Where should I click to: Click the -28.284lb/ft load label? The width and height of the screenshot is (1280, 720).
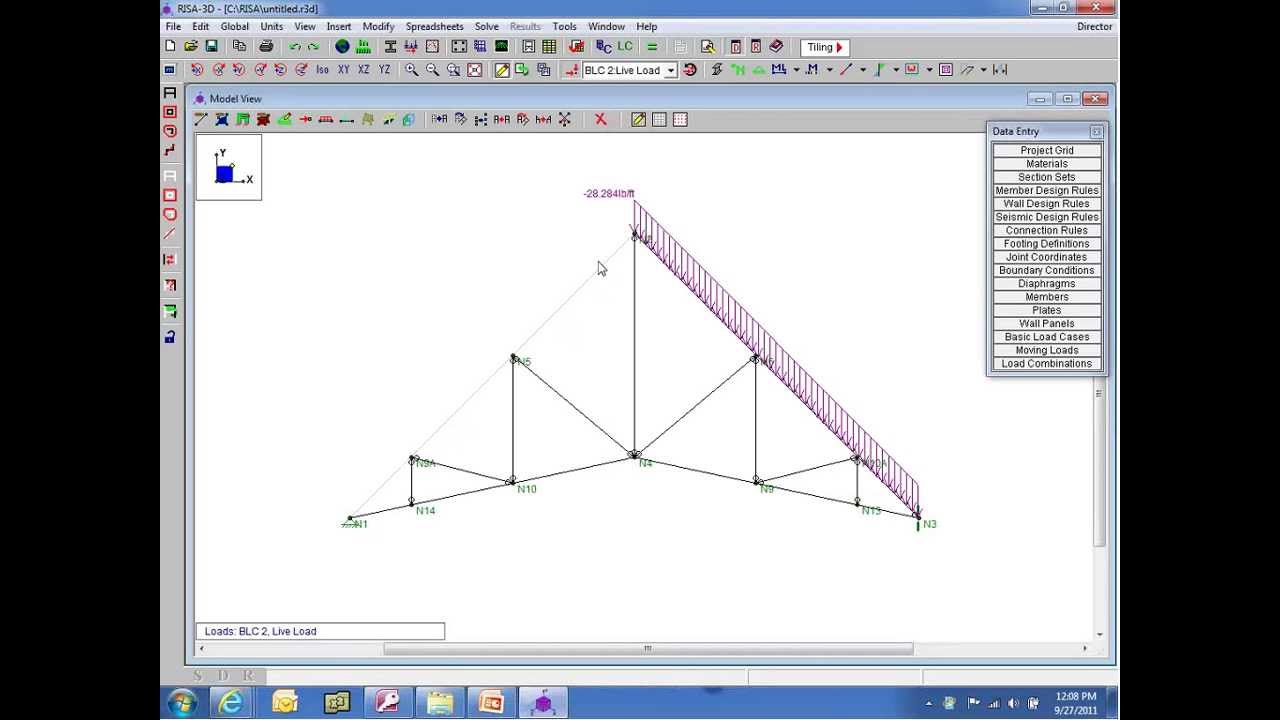(609, 194)
